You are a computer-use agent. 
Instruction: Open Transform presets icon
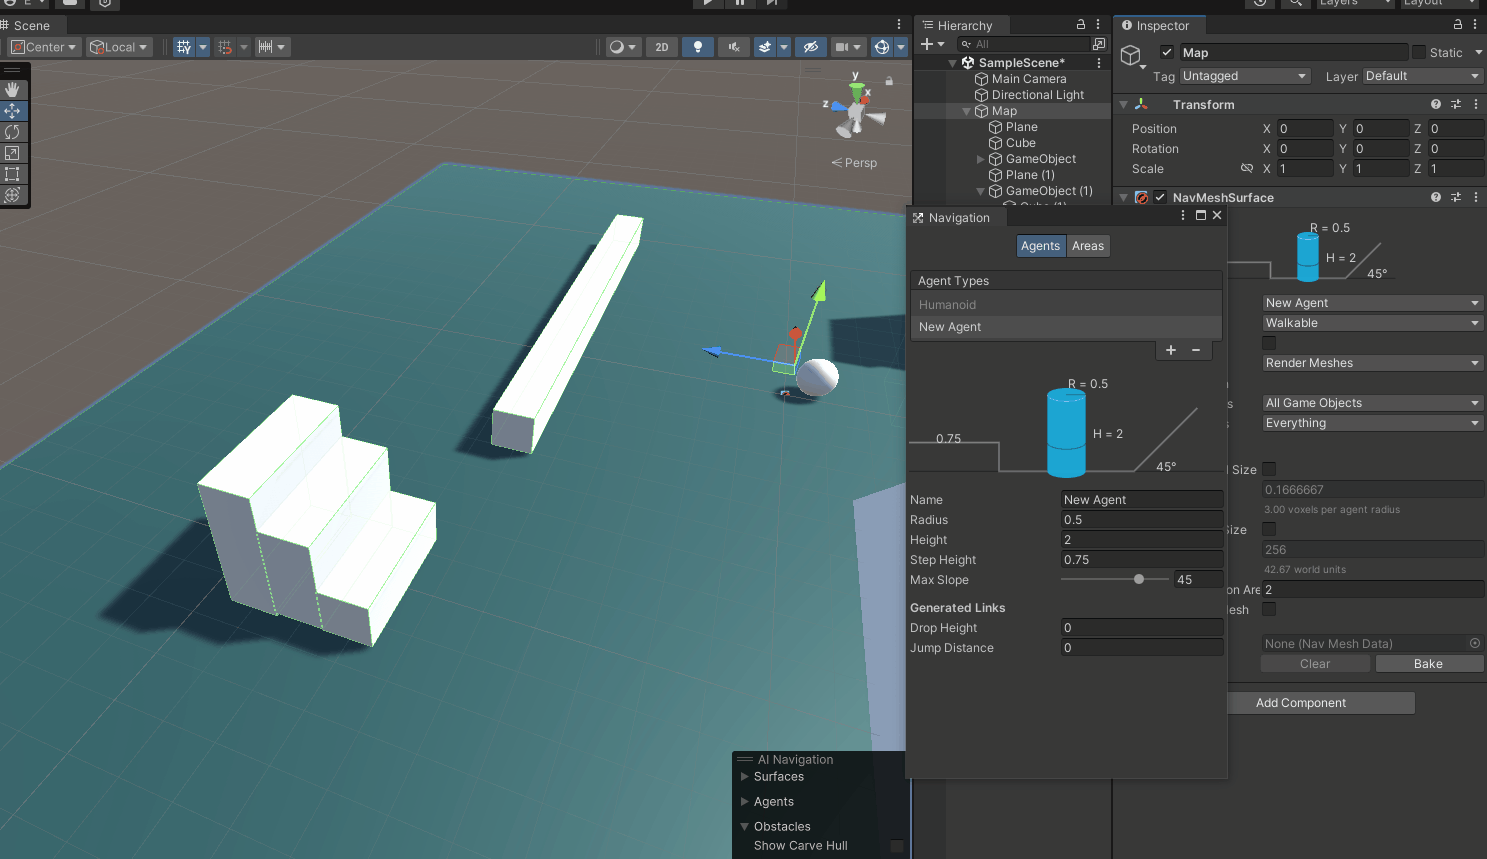1456,104
